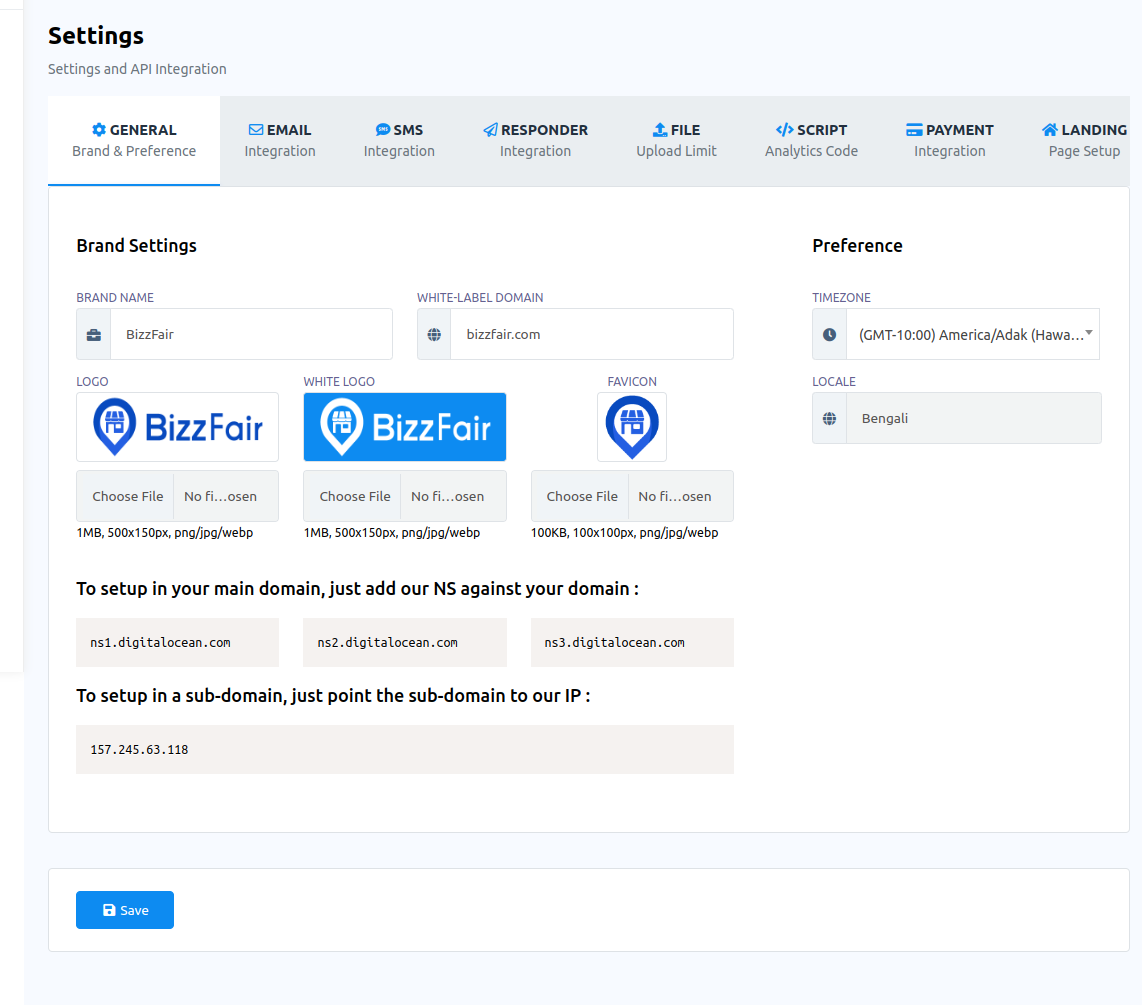Click the Brand Settings heading
This screenshot has height=1005, width=1142.
[137, 245]
